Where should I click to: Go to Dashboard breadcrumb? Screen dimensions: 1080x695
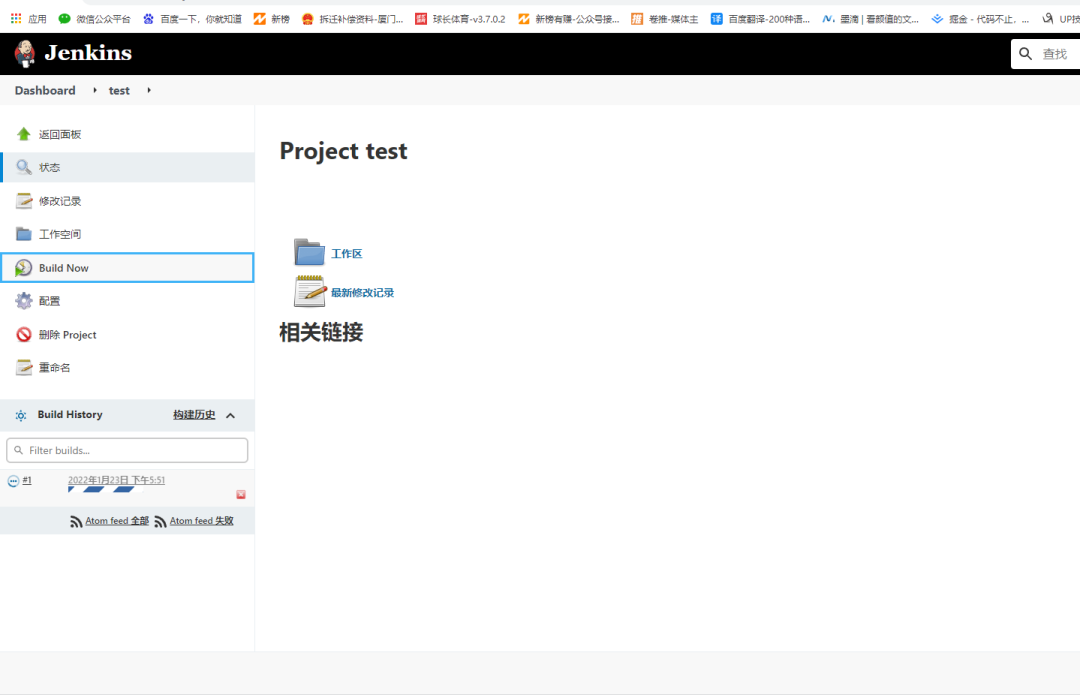[x=45, y=90]
